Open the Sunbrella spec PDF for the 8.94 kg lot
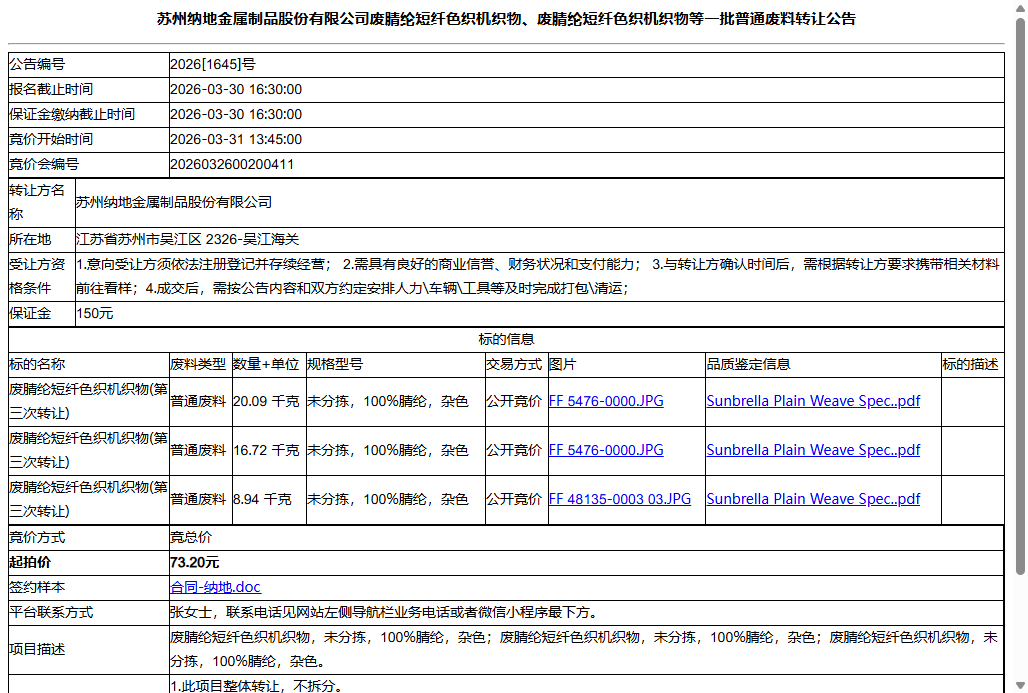Image resolution: width=1028 pixels, height=693 pixels. 813,498
